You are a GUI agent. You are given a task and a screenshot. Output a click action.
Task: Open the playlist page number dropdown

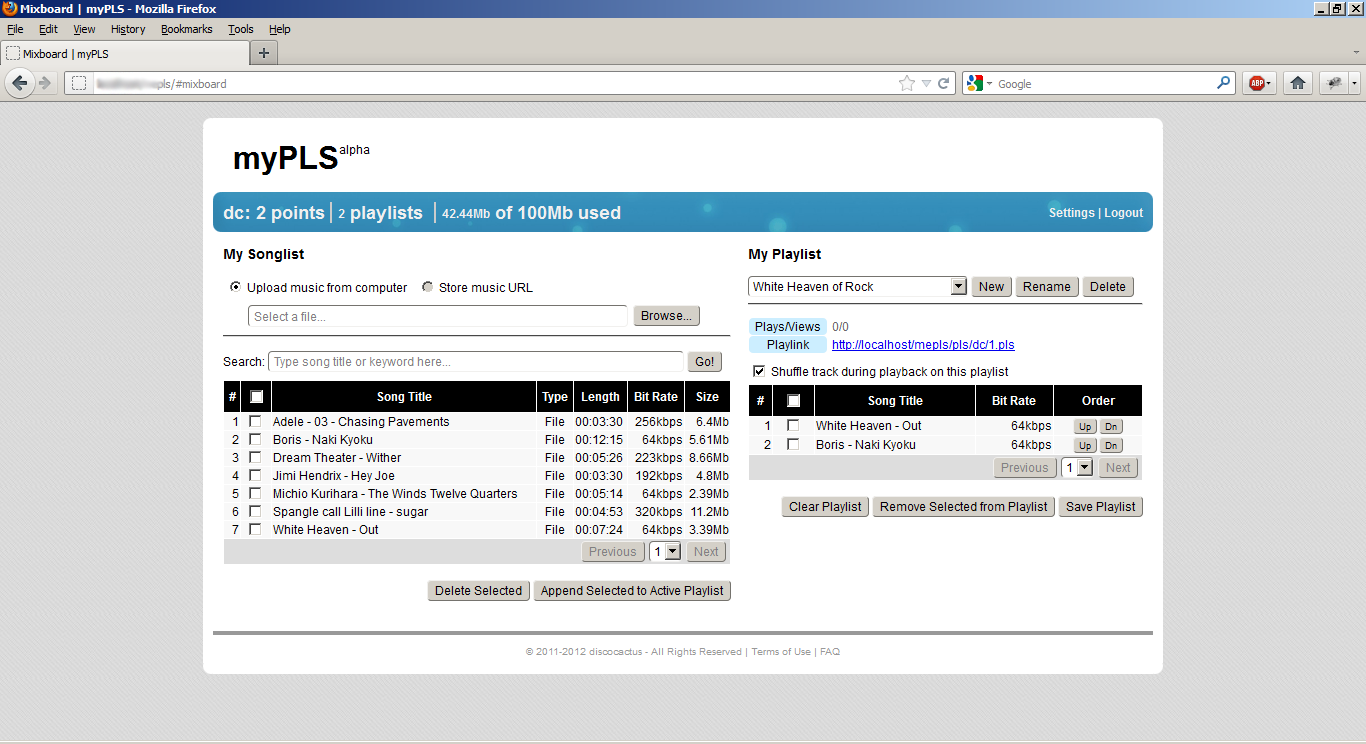point(1077,467)
